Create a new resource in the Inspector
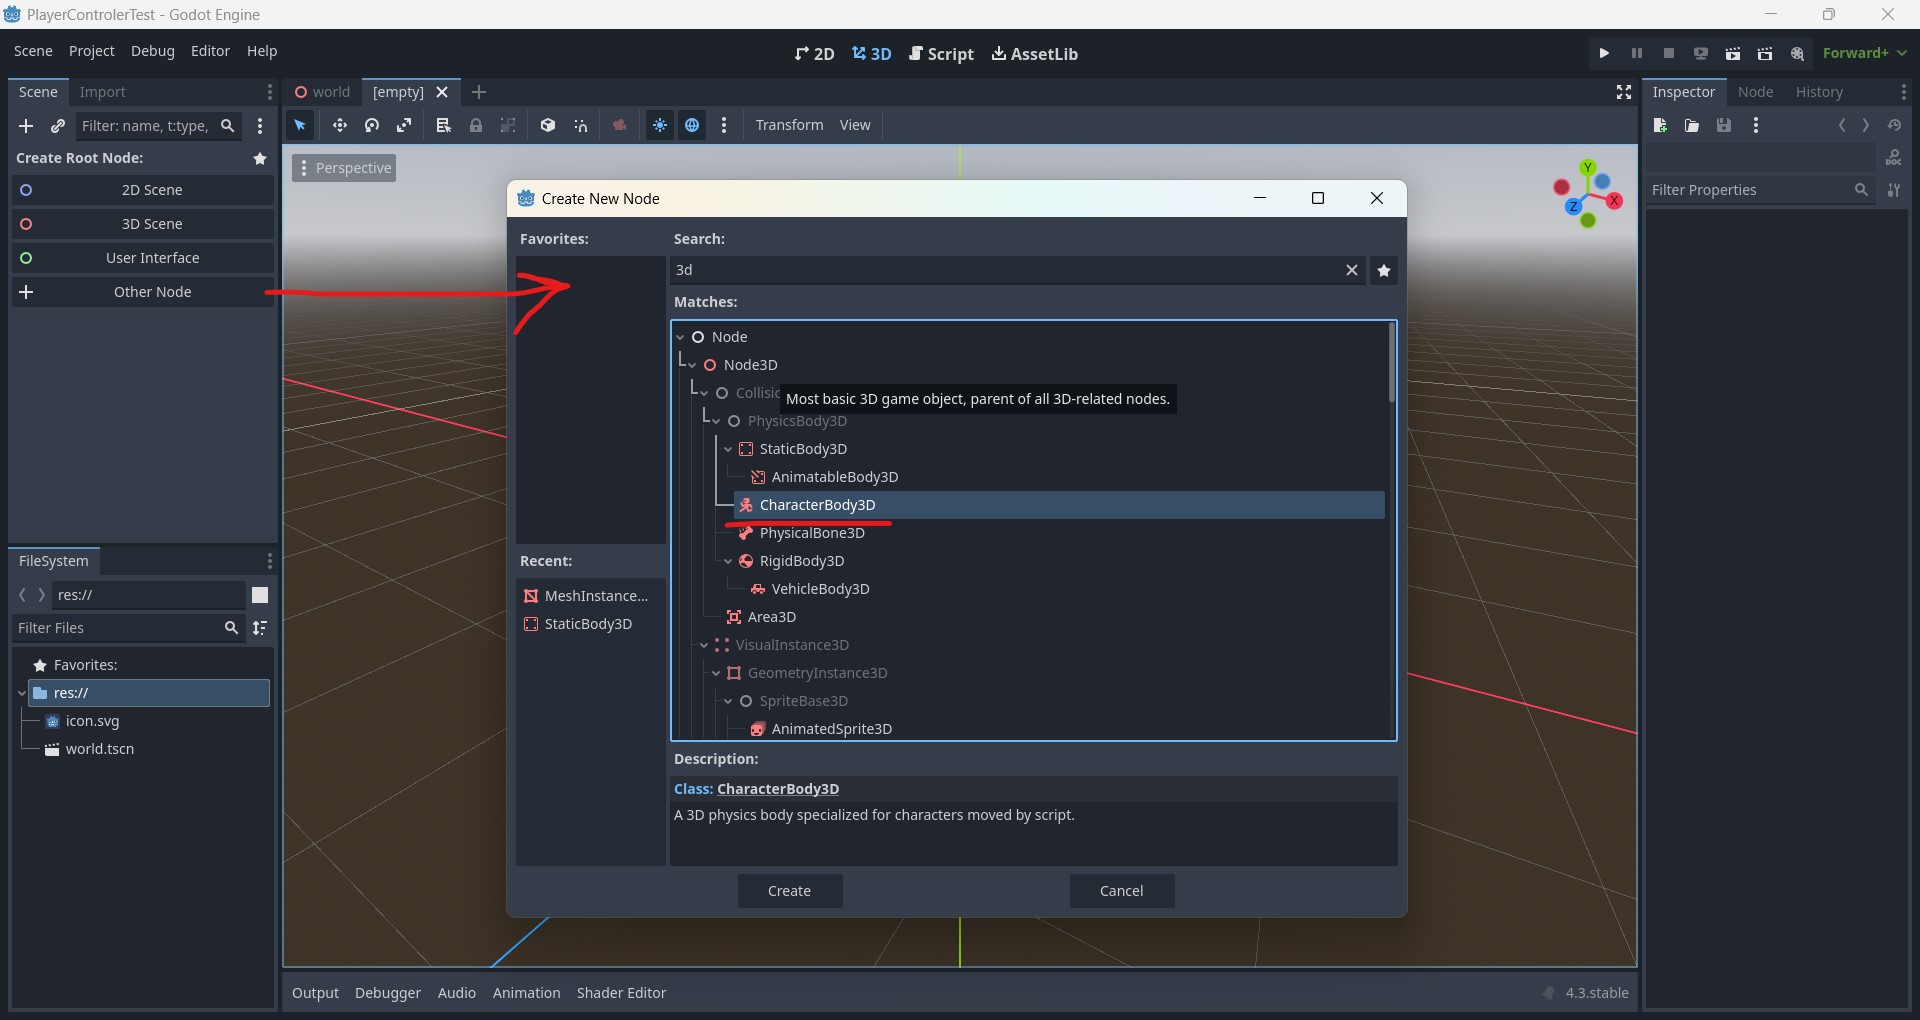Image resolution: width=1920 pixels, height=1020 pixels. point(1660,125)
